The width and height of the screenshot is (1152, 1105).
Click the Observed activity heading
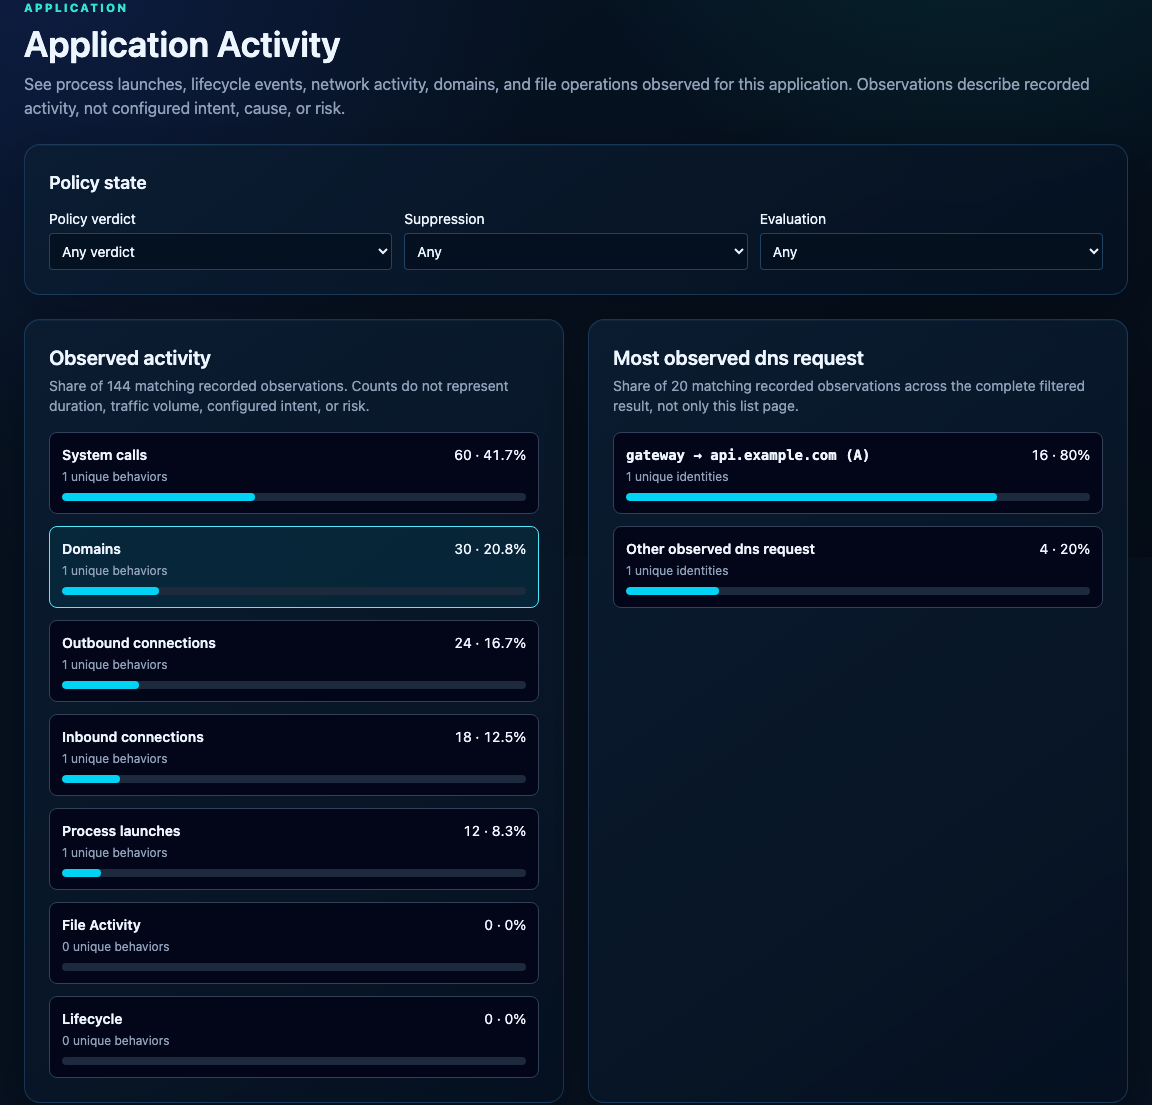point(130,358)
